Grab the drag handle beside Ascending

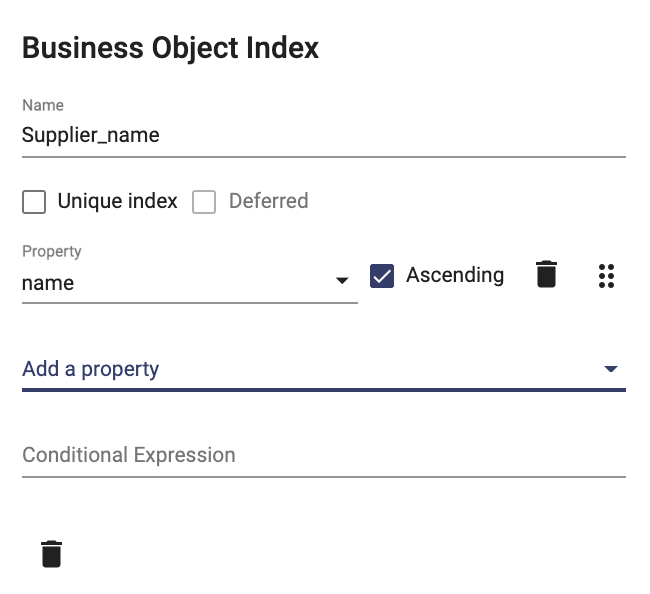(x=606, y=276)
